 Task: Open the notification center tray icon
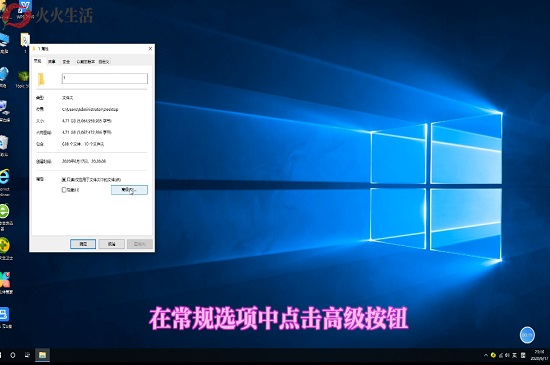(x=523, y=355)
